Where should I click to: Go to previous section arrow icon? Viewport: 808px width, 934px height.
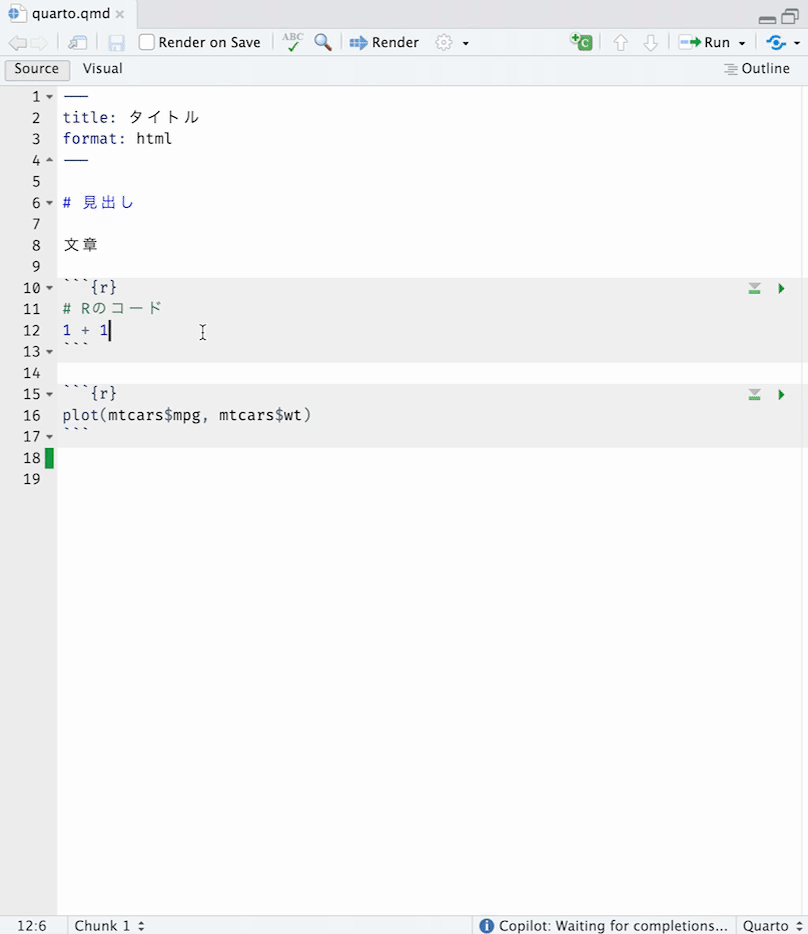tap(620, 42)
